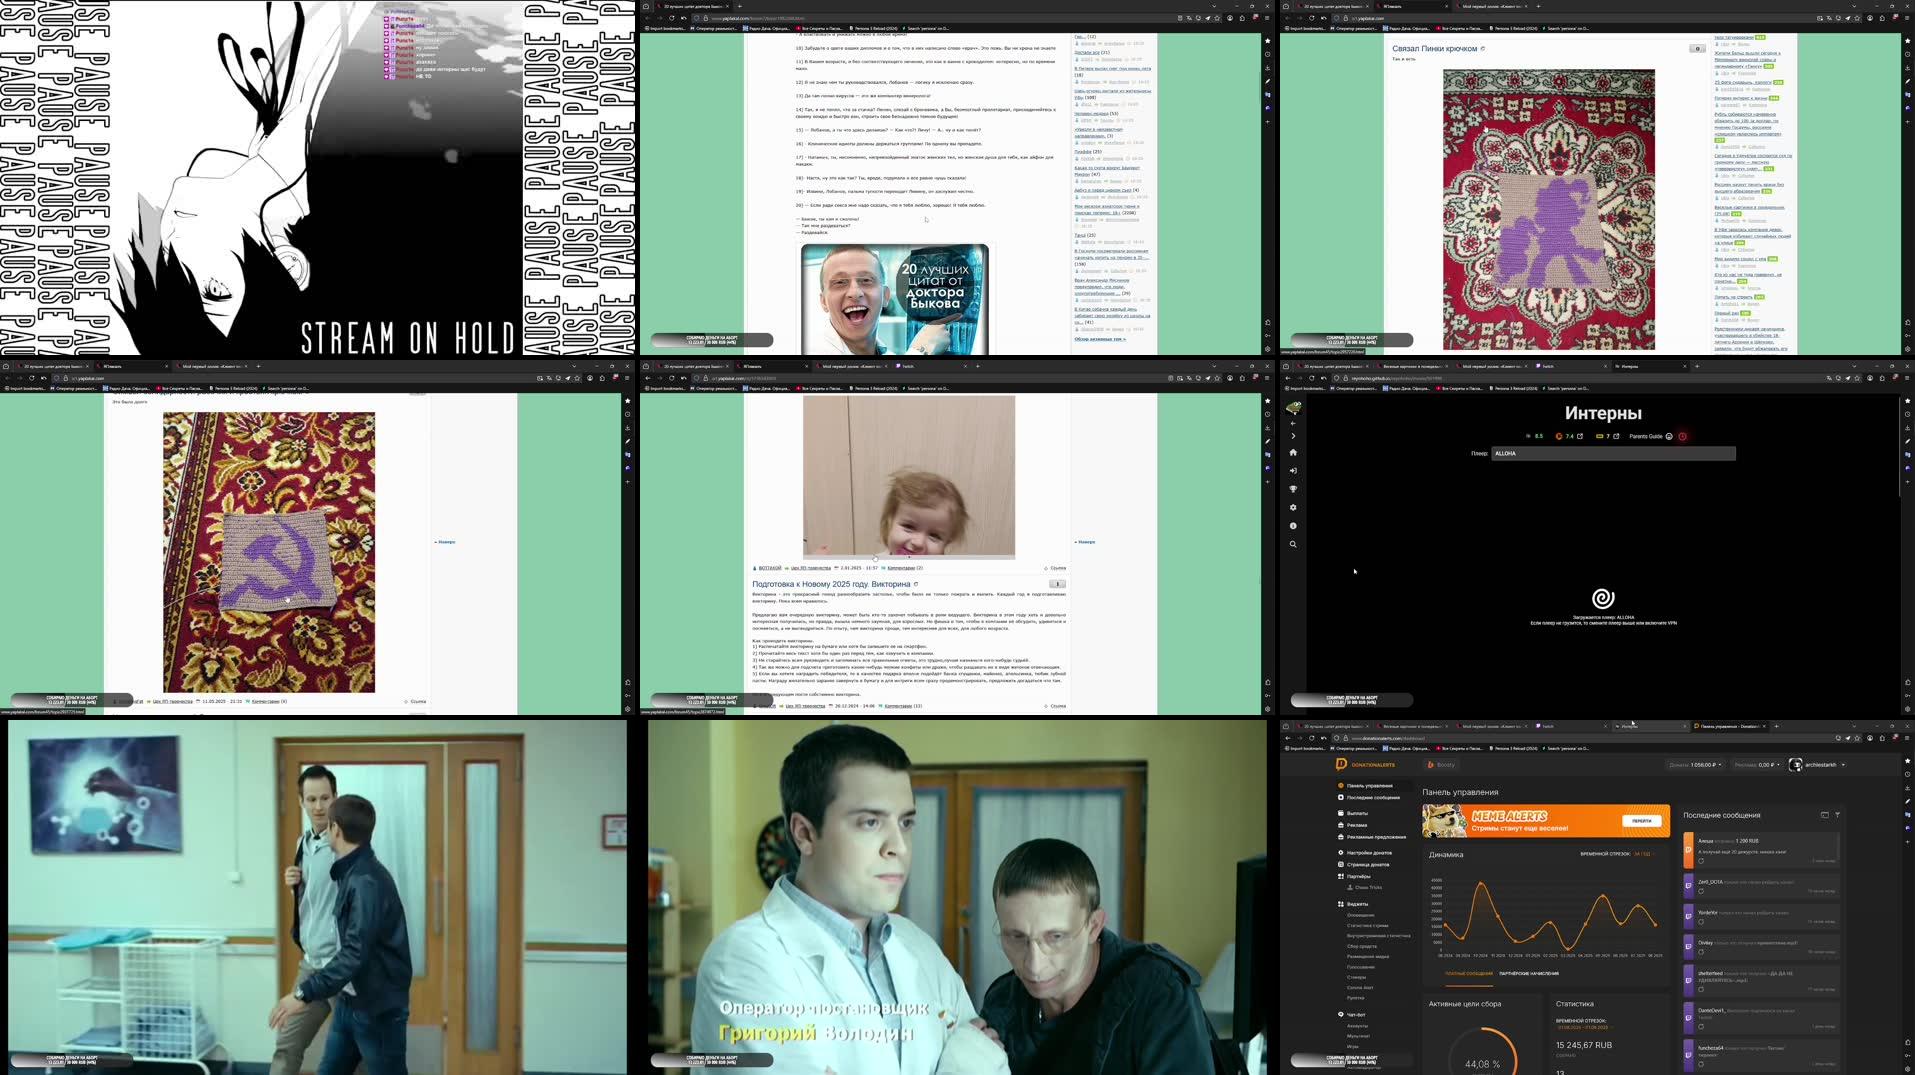The width and height of the screenshot is (1915, 1075).
Task: Click the bookmarks star in Интерны window's side panel
Action: coord(1907,401)
